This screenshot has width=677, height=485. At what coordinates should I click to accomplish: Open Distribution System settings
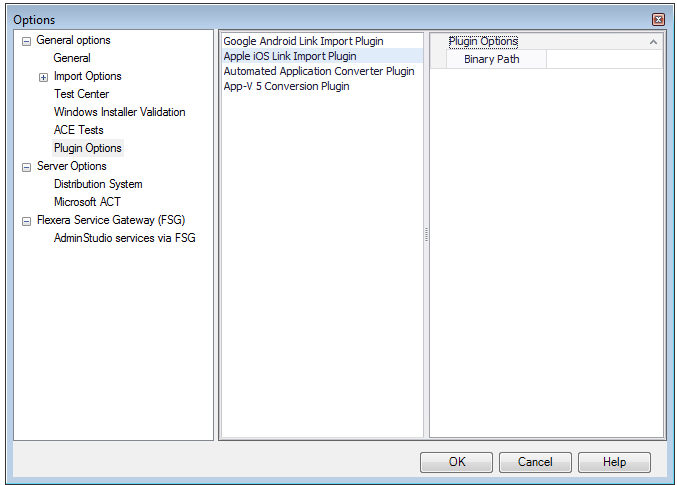pos(97,184)
